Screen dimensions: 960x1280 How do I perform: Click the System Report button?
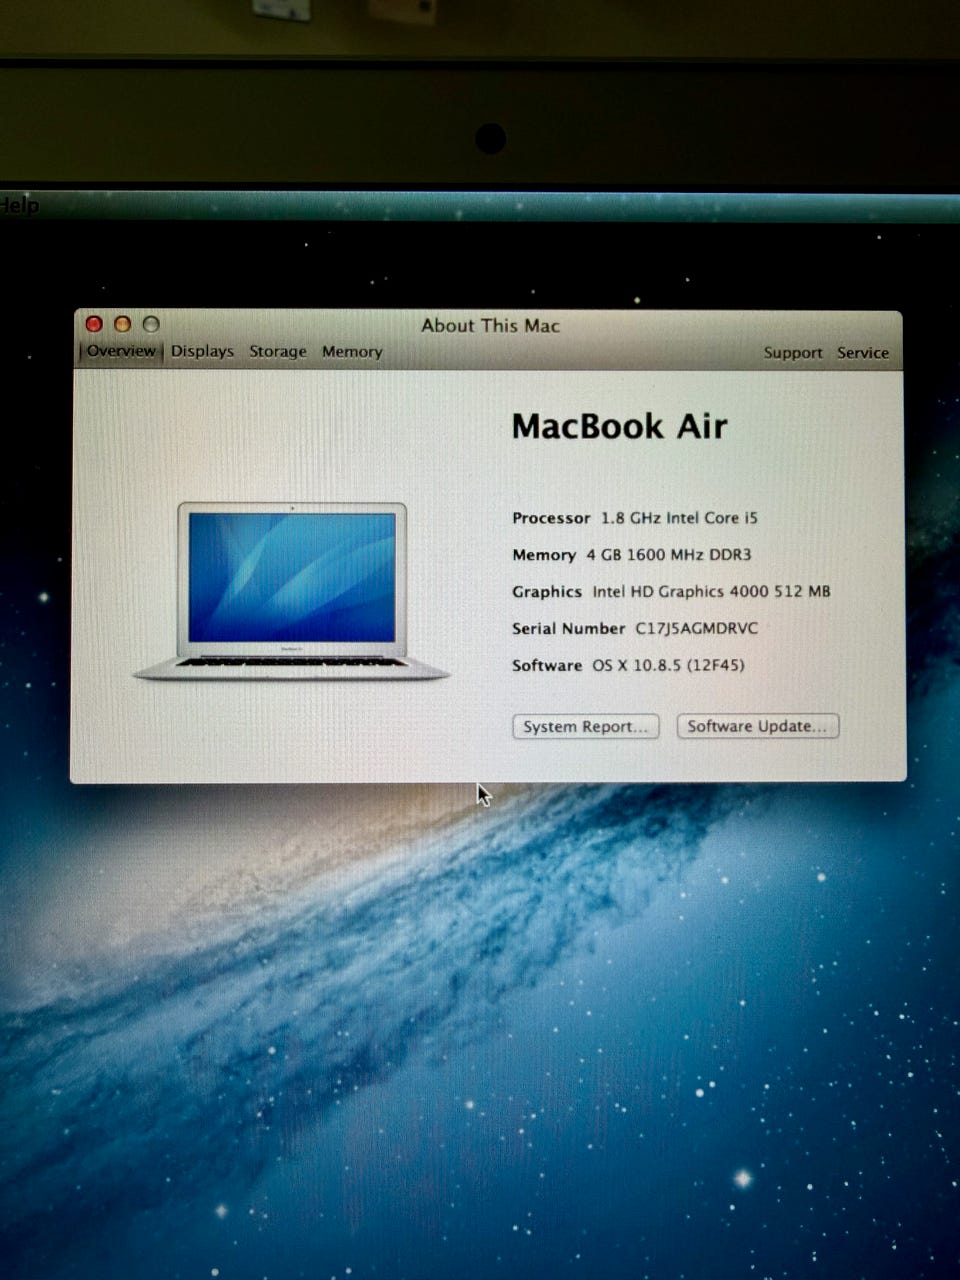[586, 727]
